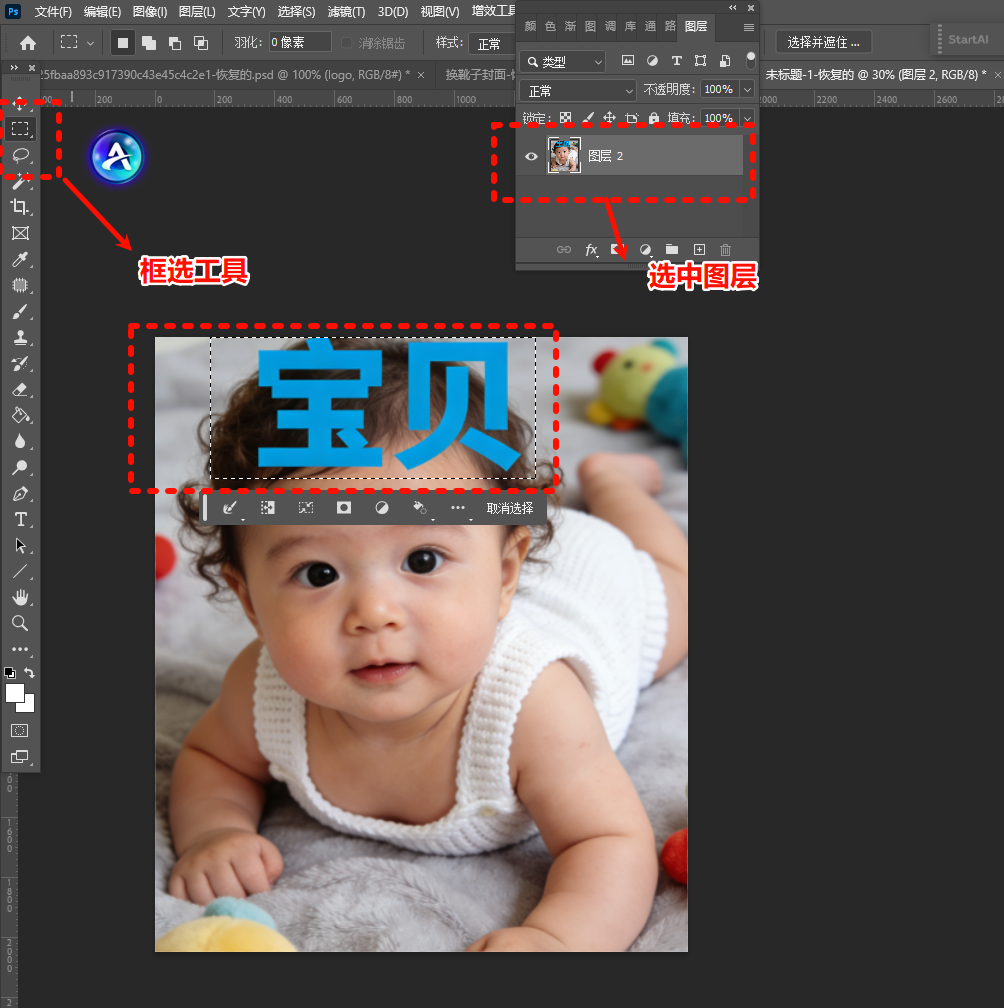This screenshot has height=1008, width=1004.
Task: Select the Lasso tool
Action: pos(20,155)
